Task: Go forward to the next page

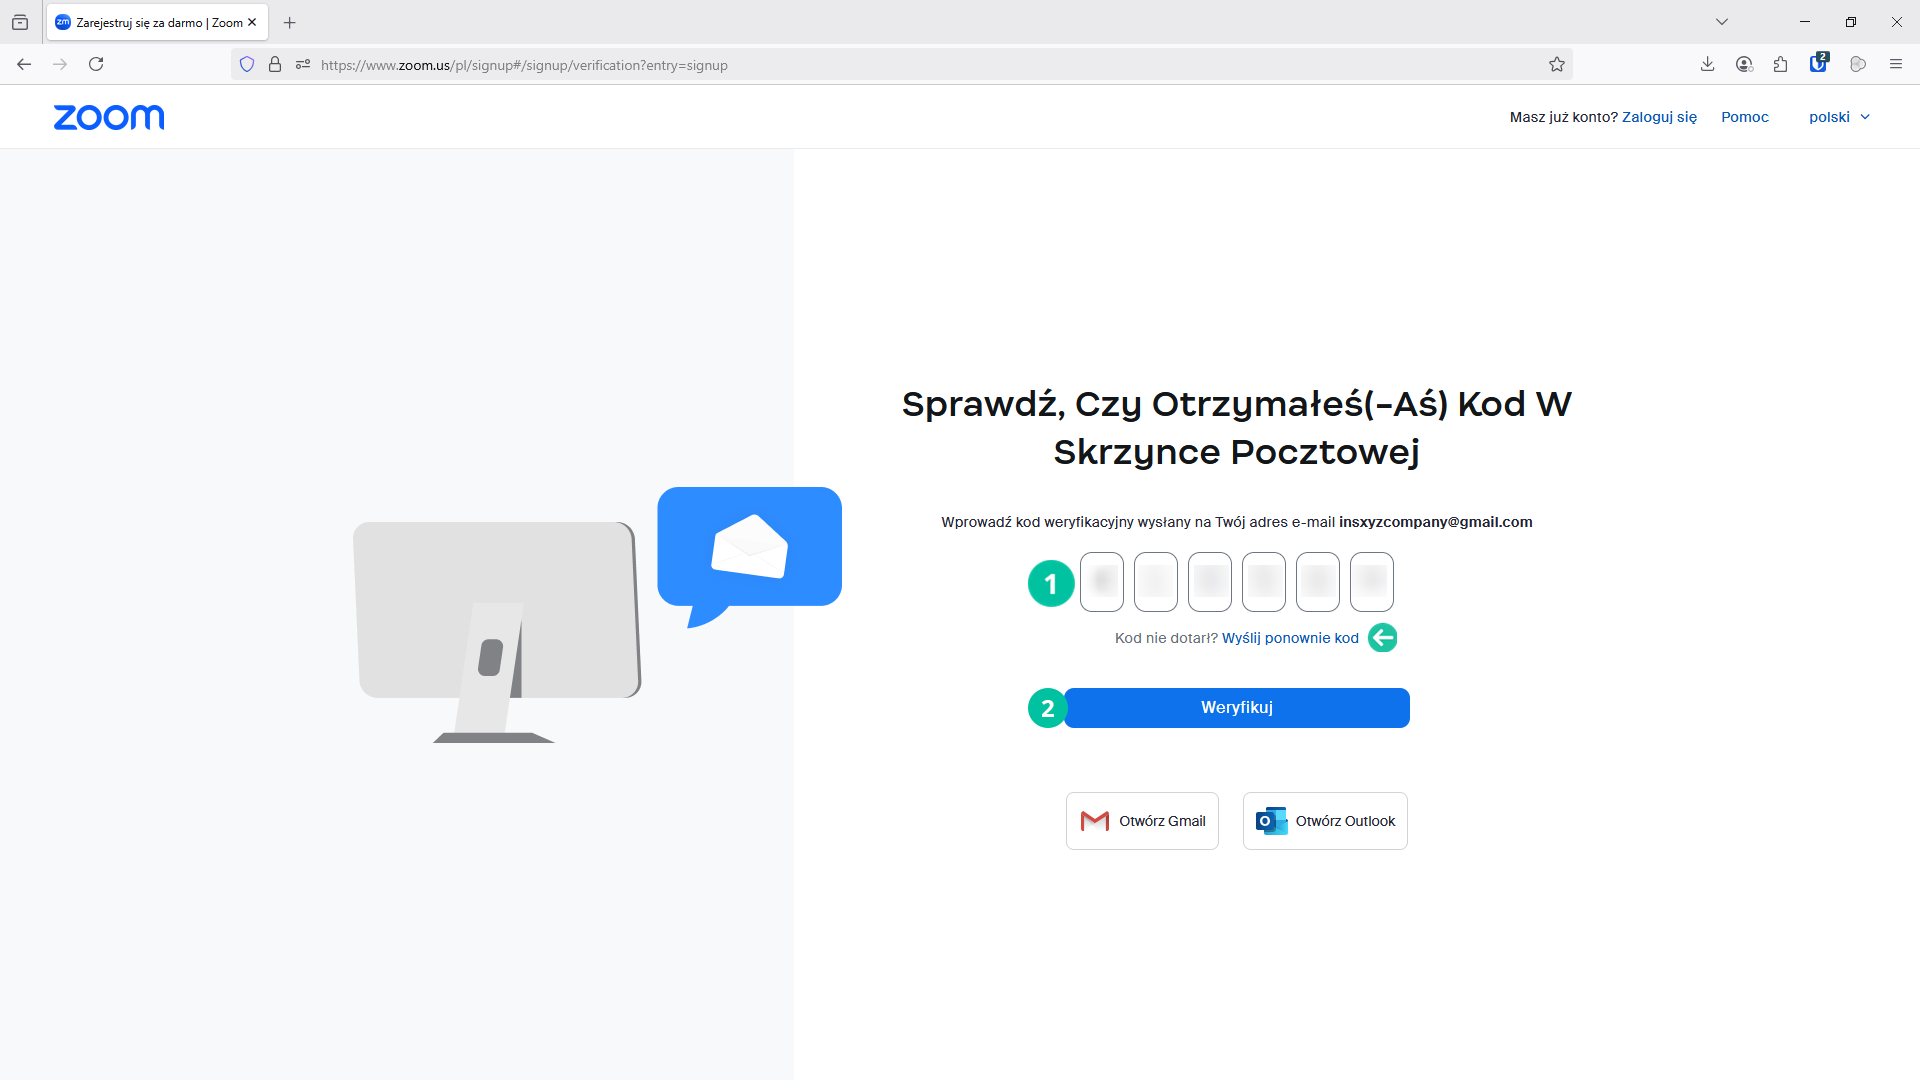Action: click(x=60, y=64)
